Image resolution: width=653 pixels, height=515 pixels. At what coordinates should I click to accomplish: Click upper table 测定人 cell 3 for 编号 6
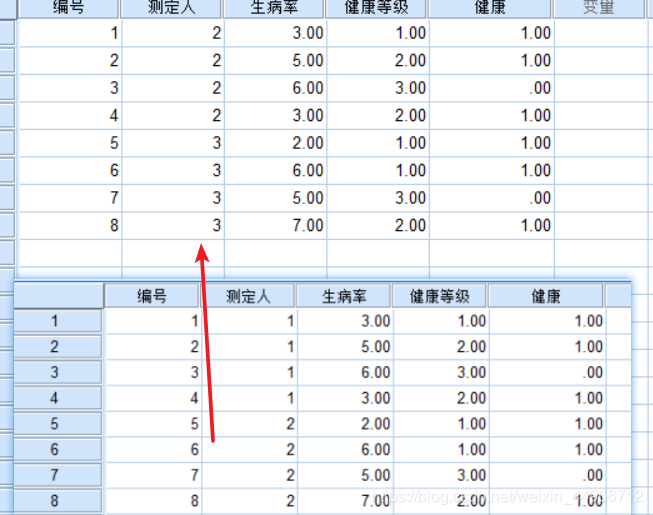pyautogui.click(x=173, y=171)
